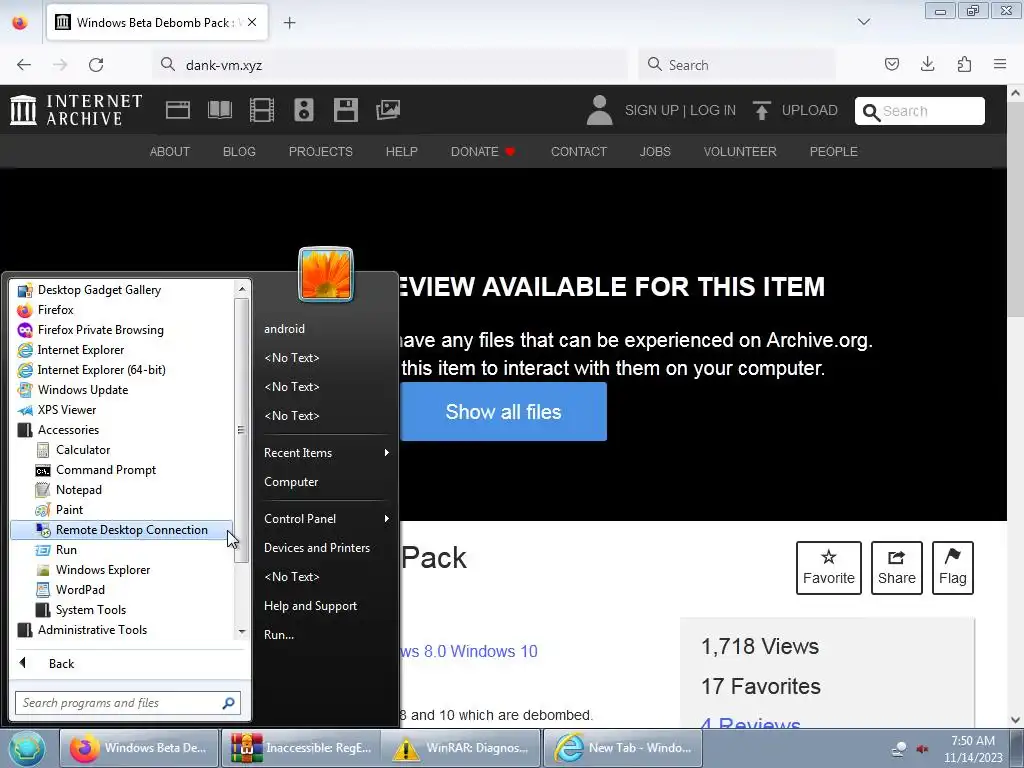Click the muted volume tray icon
1024x768 pixels.
922,748
